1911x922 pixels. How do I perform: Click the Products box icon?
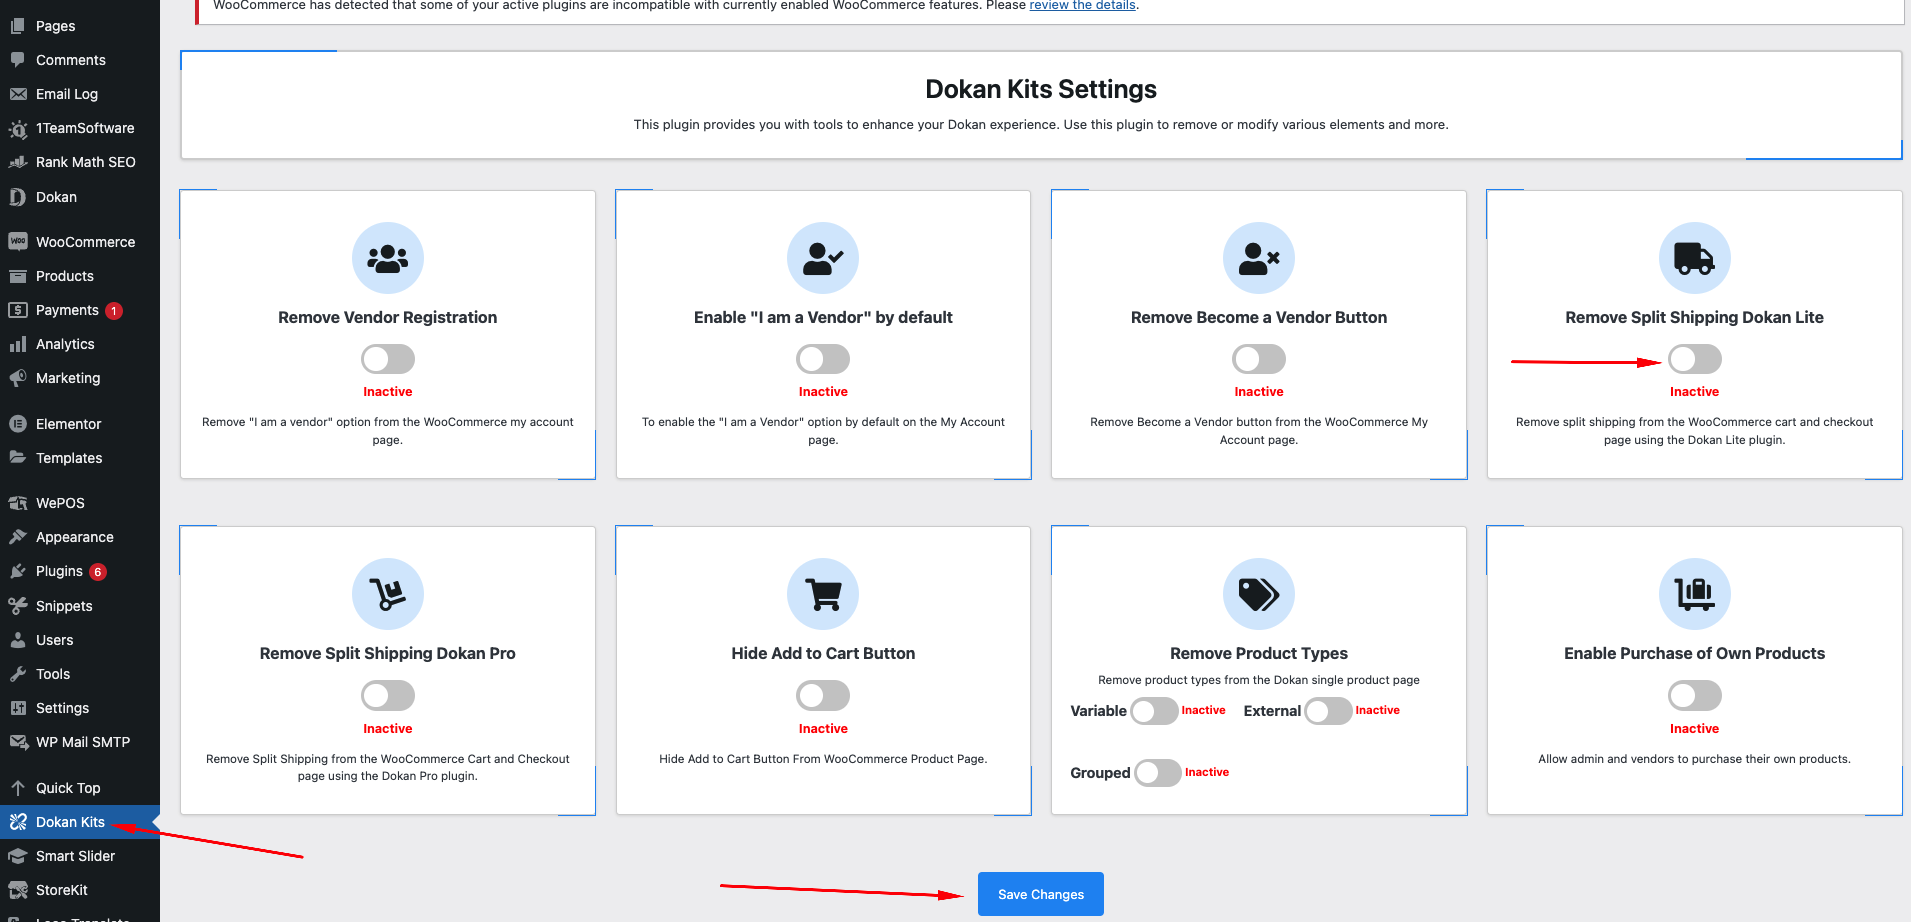point(18,276)
